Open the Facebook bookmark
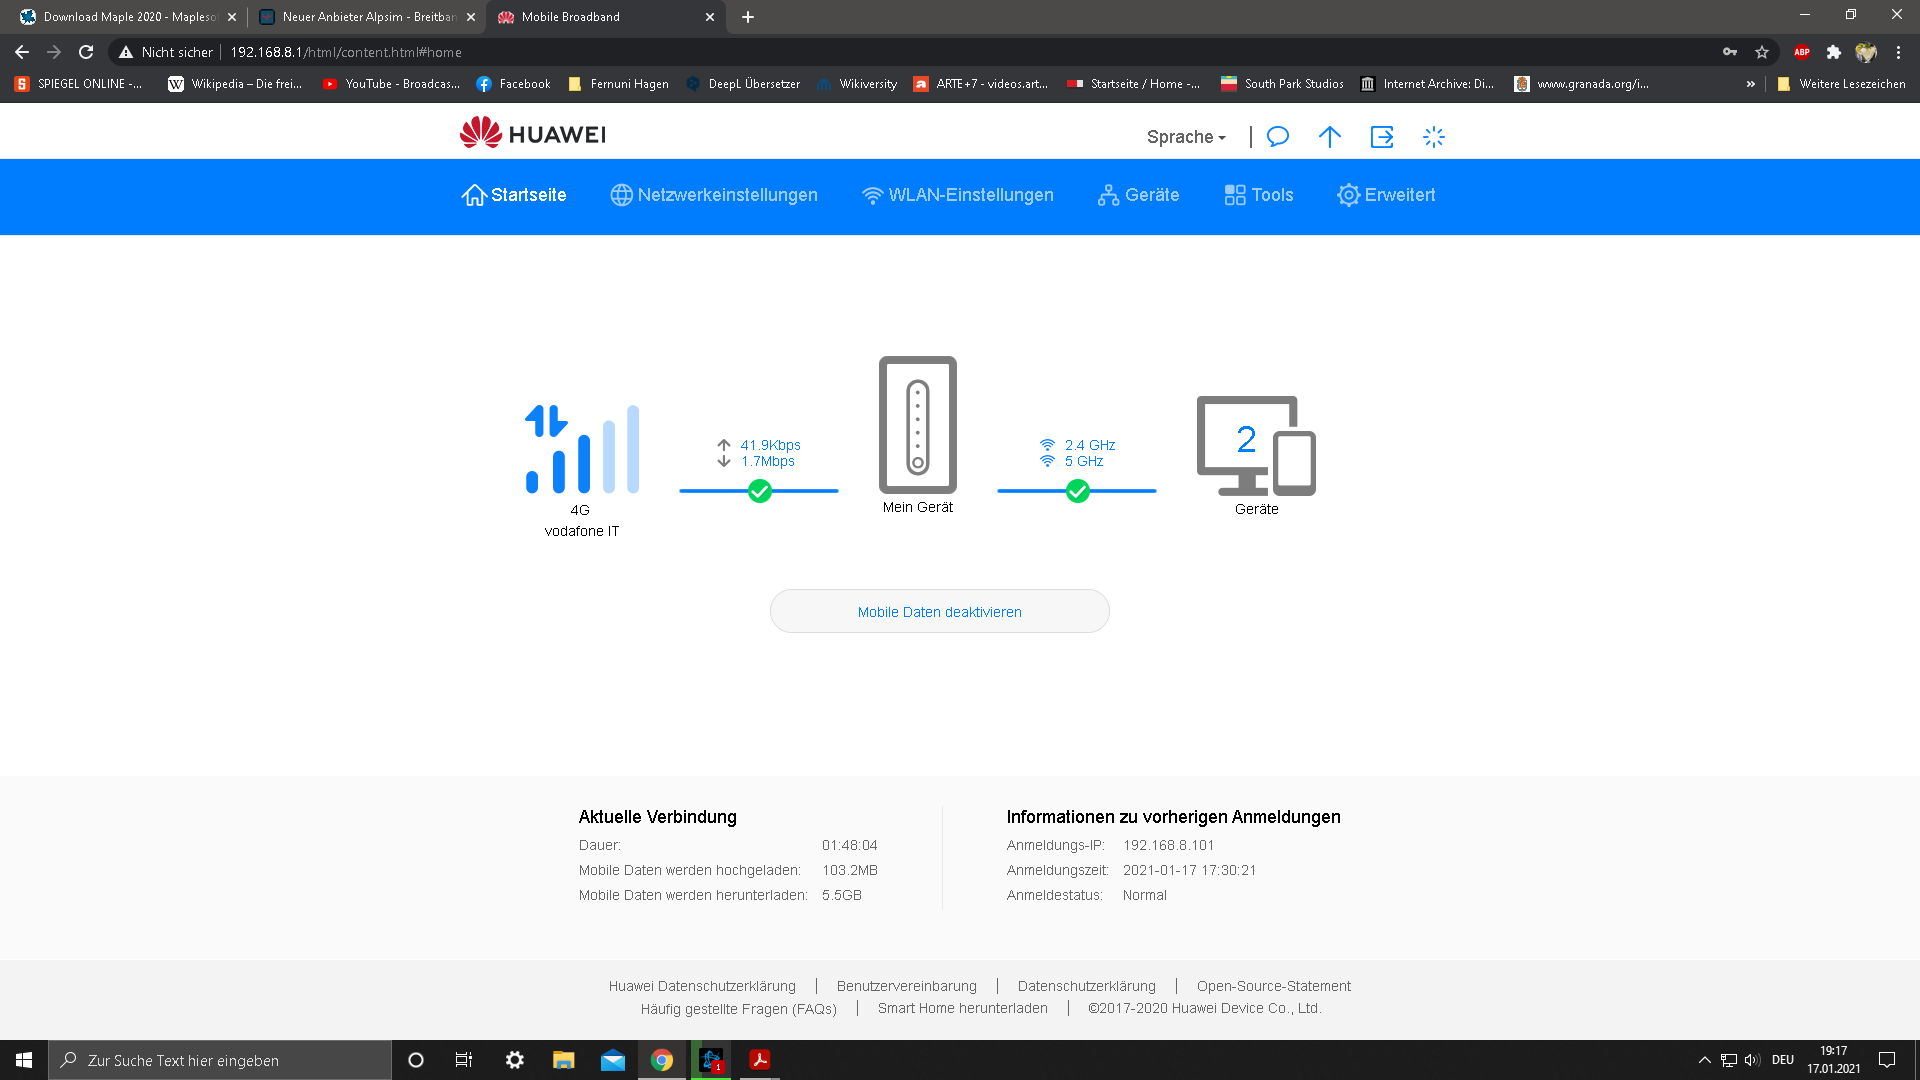Image resolution: width=1920 pixels, height=1080 pixels. click(513, 84)
